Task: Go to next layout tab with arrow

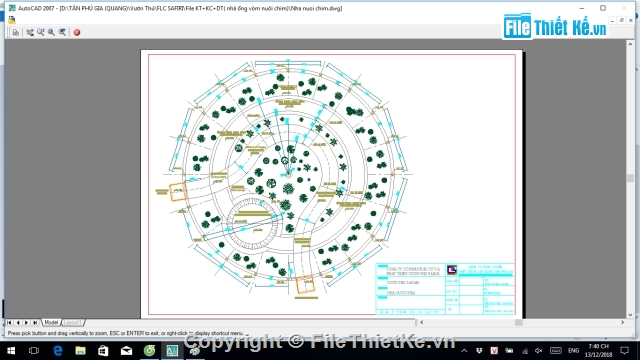Action: [x=27, y=322]
